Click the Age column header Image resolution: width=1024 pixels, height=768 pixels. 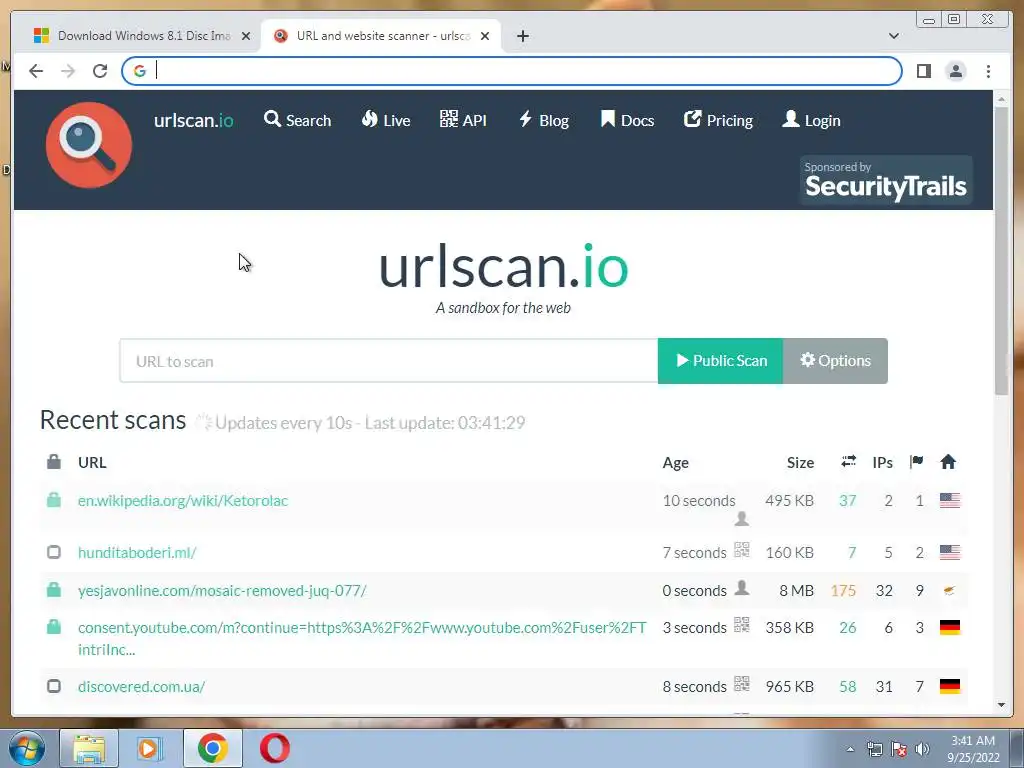click(x=675, y=462)
